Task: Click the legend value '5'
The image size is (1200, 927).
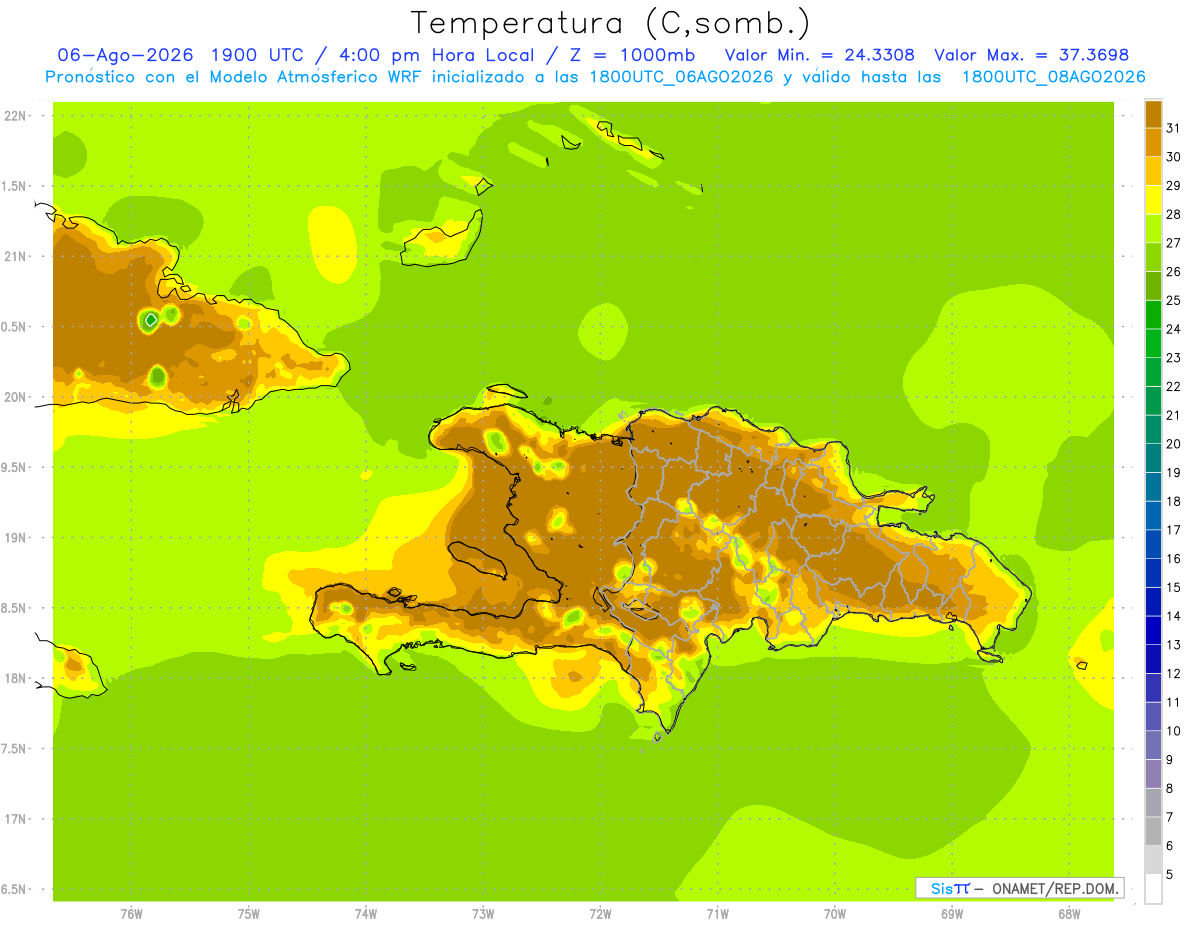Action: (1170, 874)
